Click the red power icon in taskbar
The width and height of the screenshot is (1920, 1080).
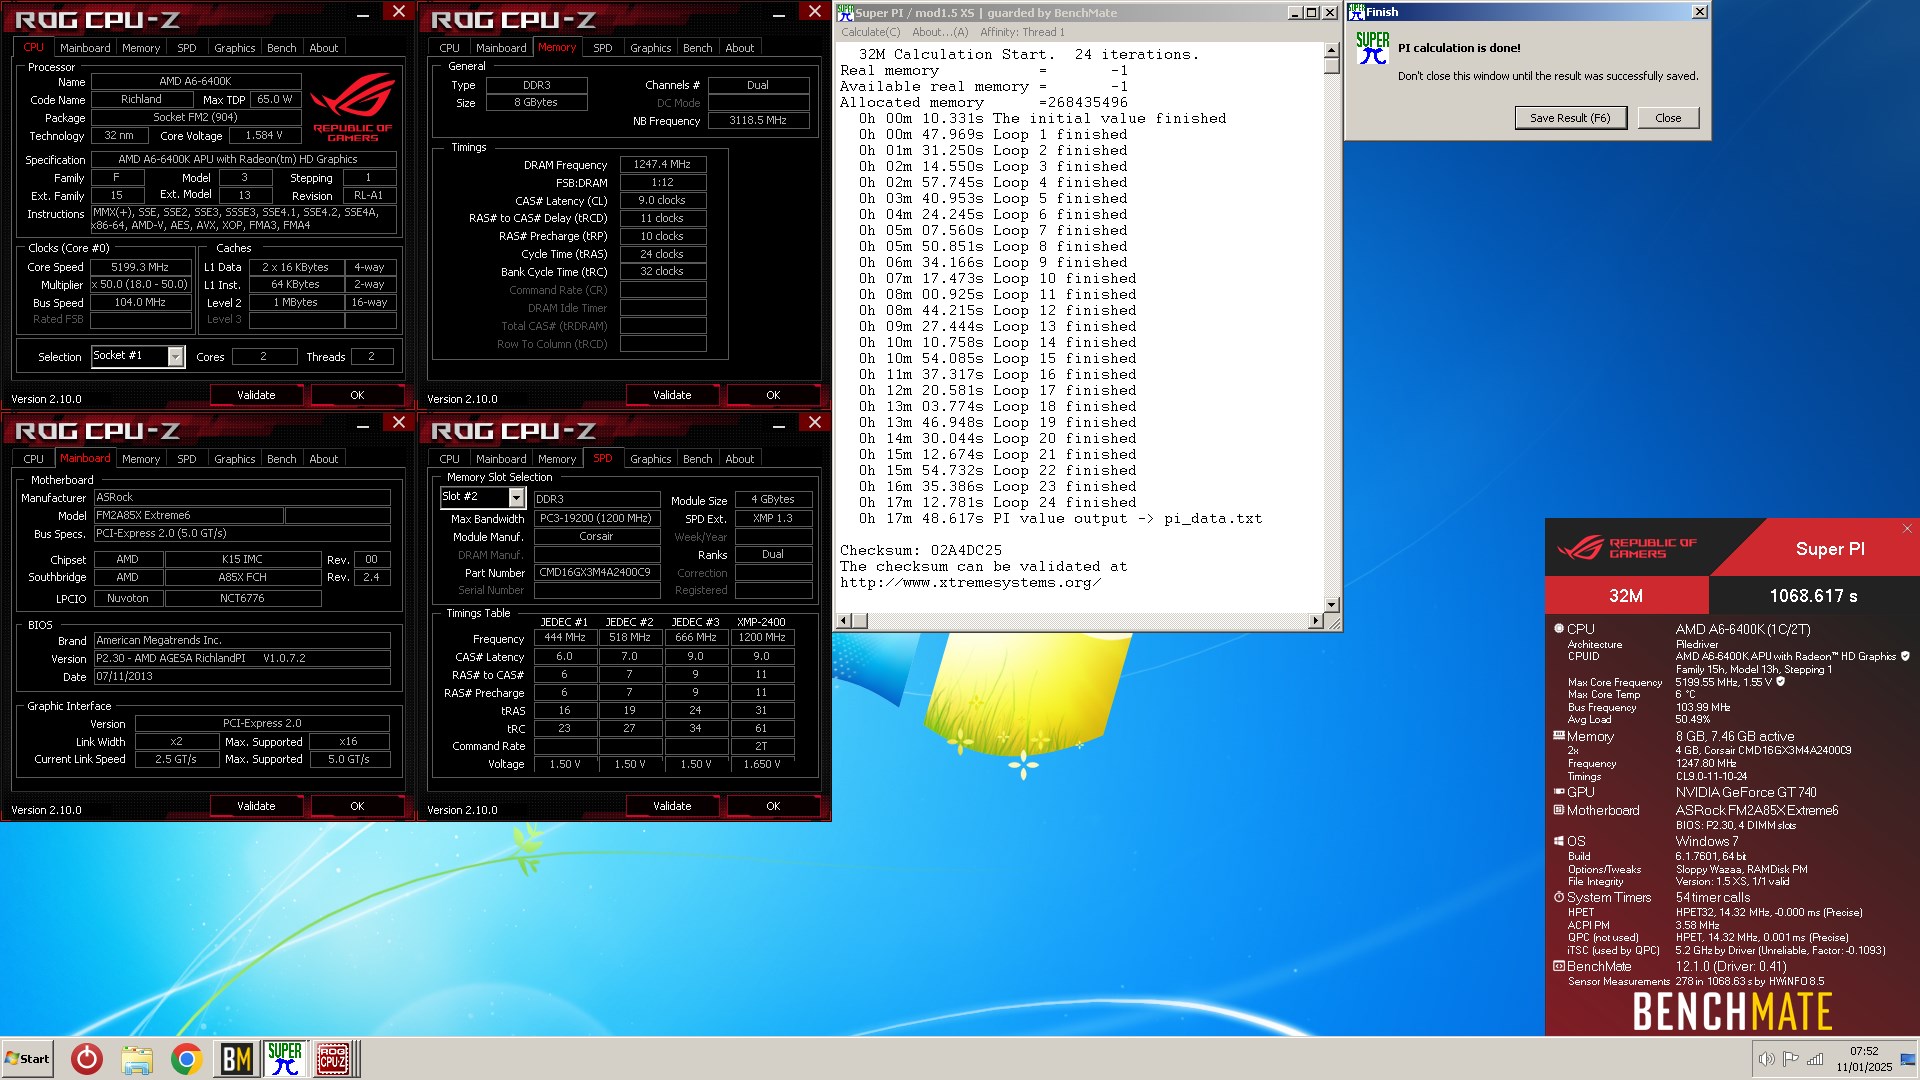[x=87, y=1058]
